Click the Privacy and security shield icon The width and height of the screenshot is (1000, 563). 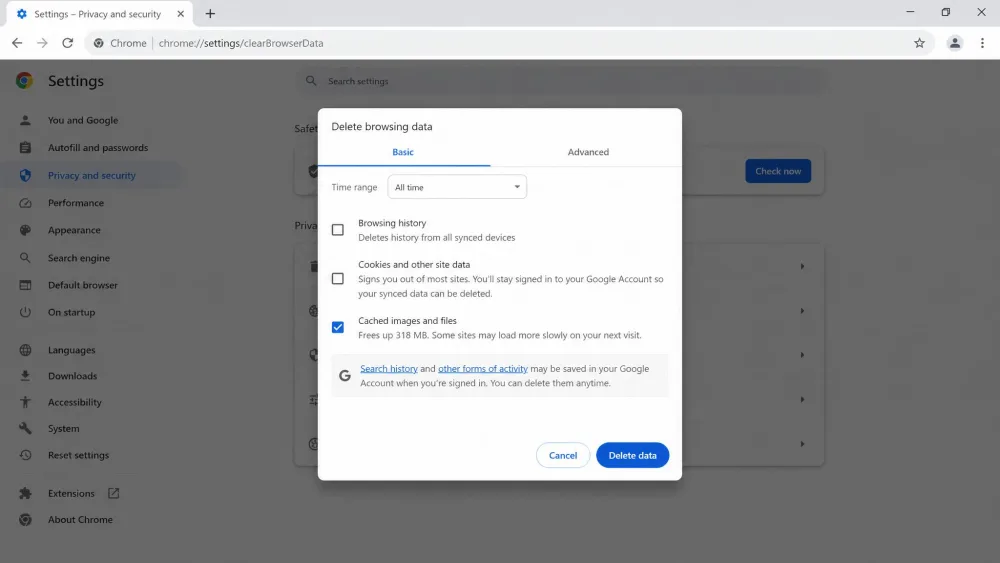pos(25,175)
